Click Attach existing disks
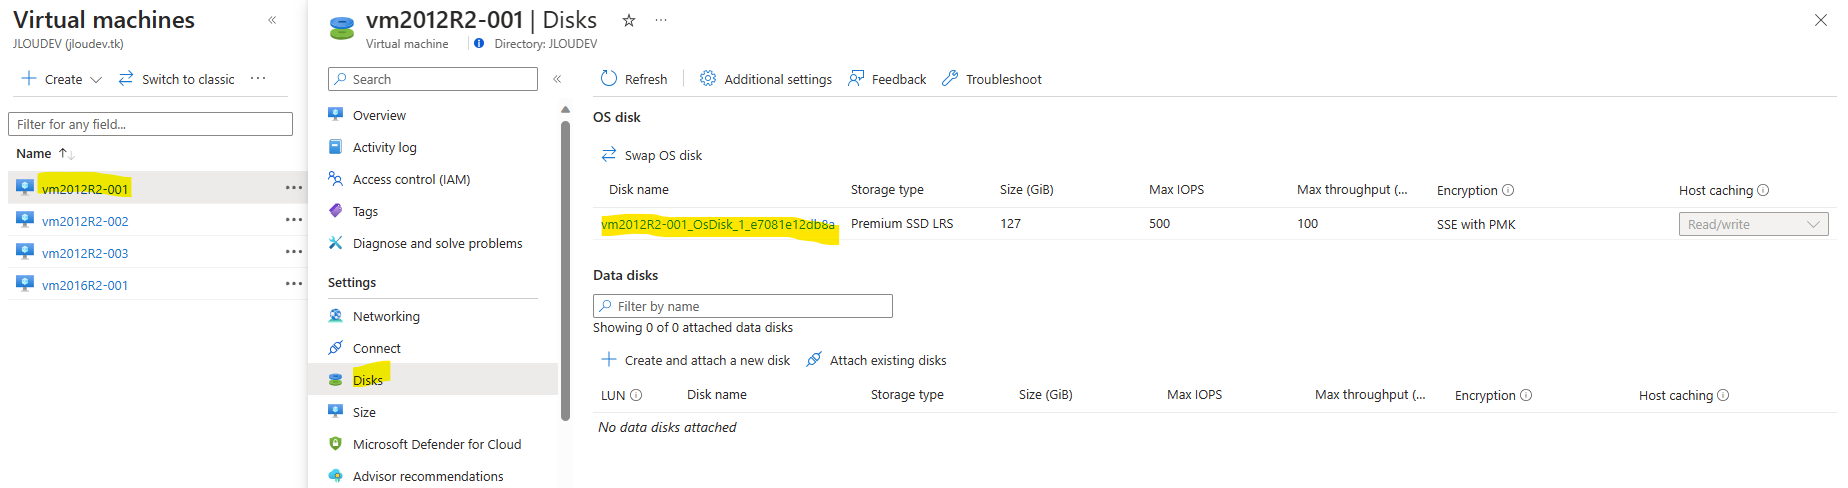Image resolution: width=1848 pixels, height=488 pixels. 876,360
